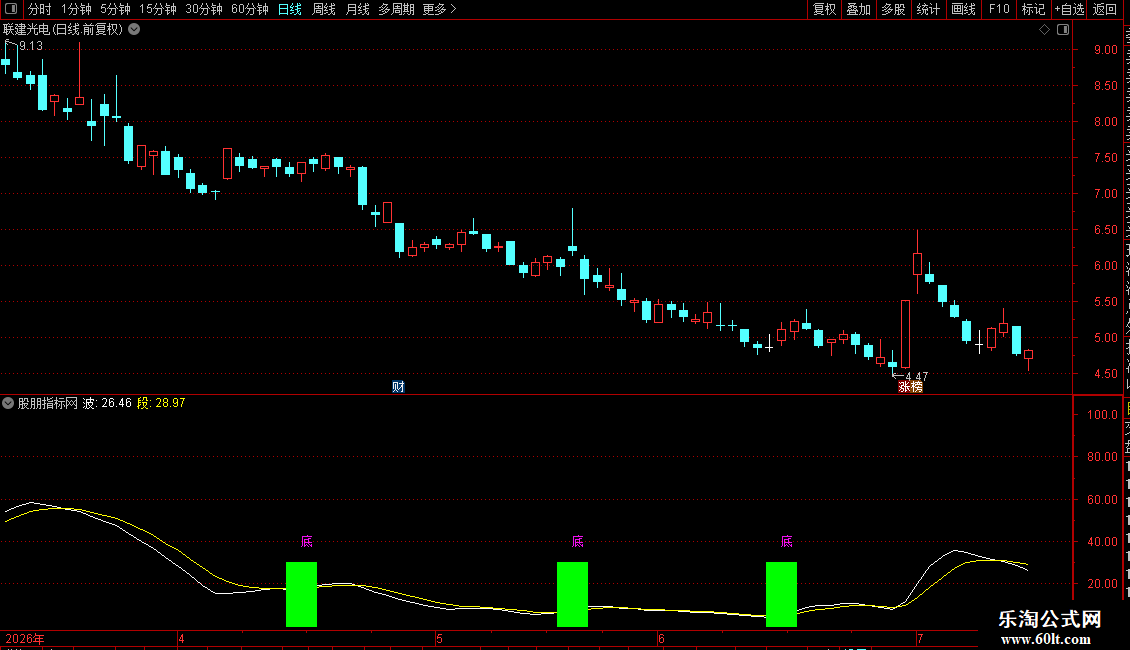Viewport: 1130px width, 650px height.
Task: Switch to 月线 monthly chart
Action: coord(357,9)
